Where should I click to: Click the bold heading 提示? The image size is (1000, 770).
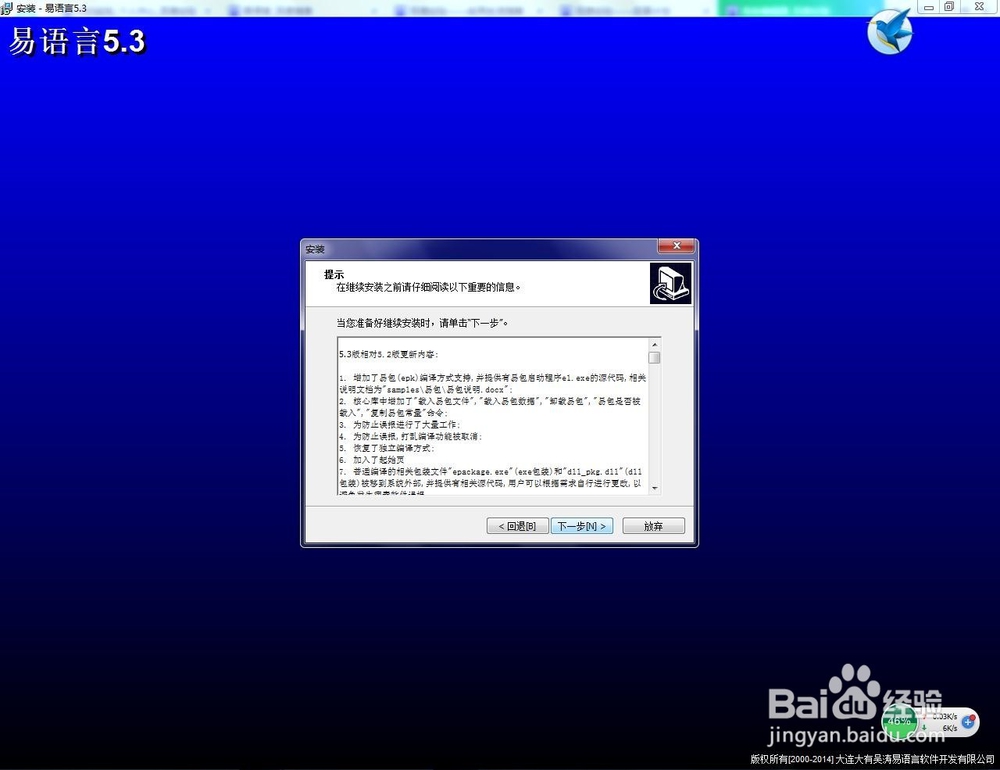(334, 274)
